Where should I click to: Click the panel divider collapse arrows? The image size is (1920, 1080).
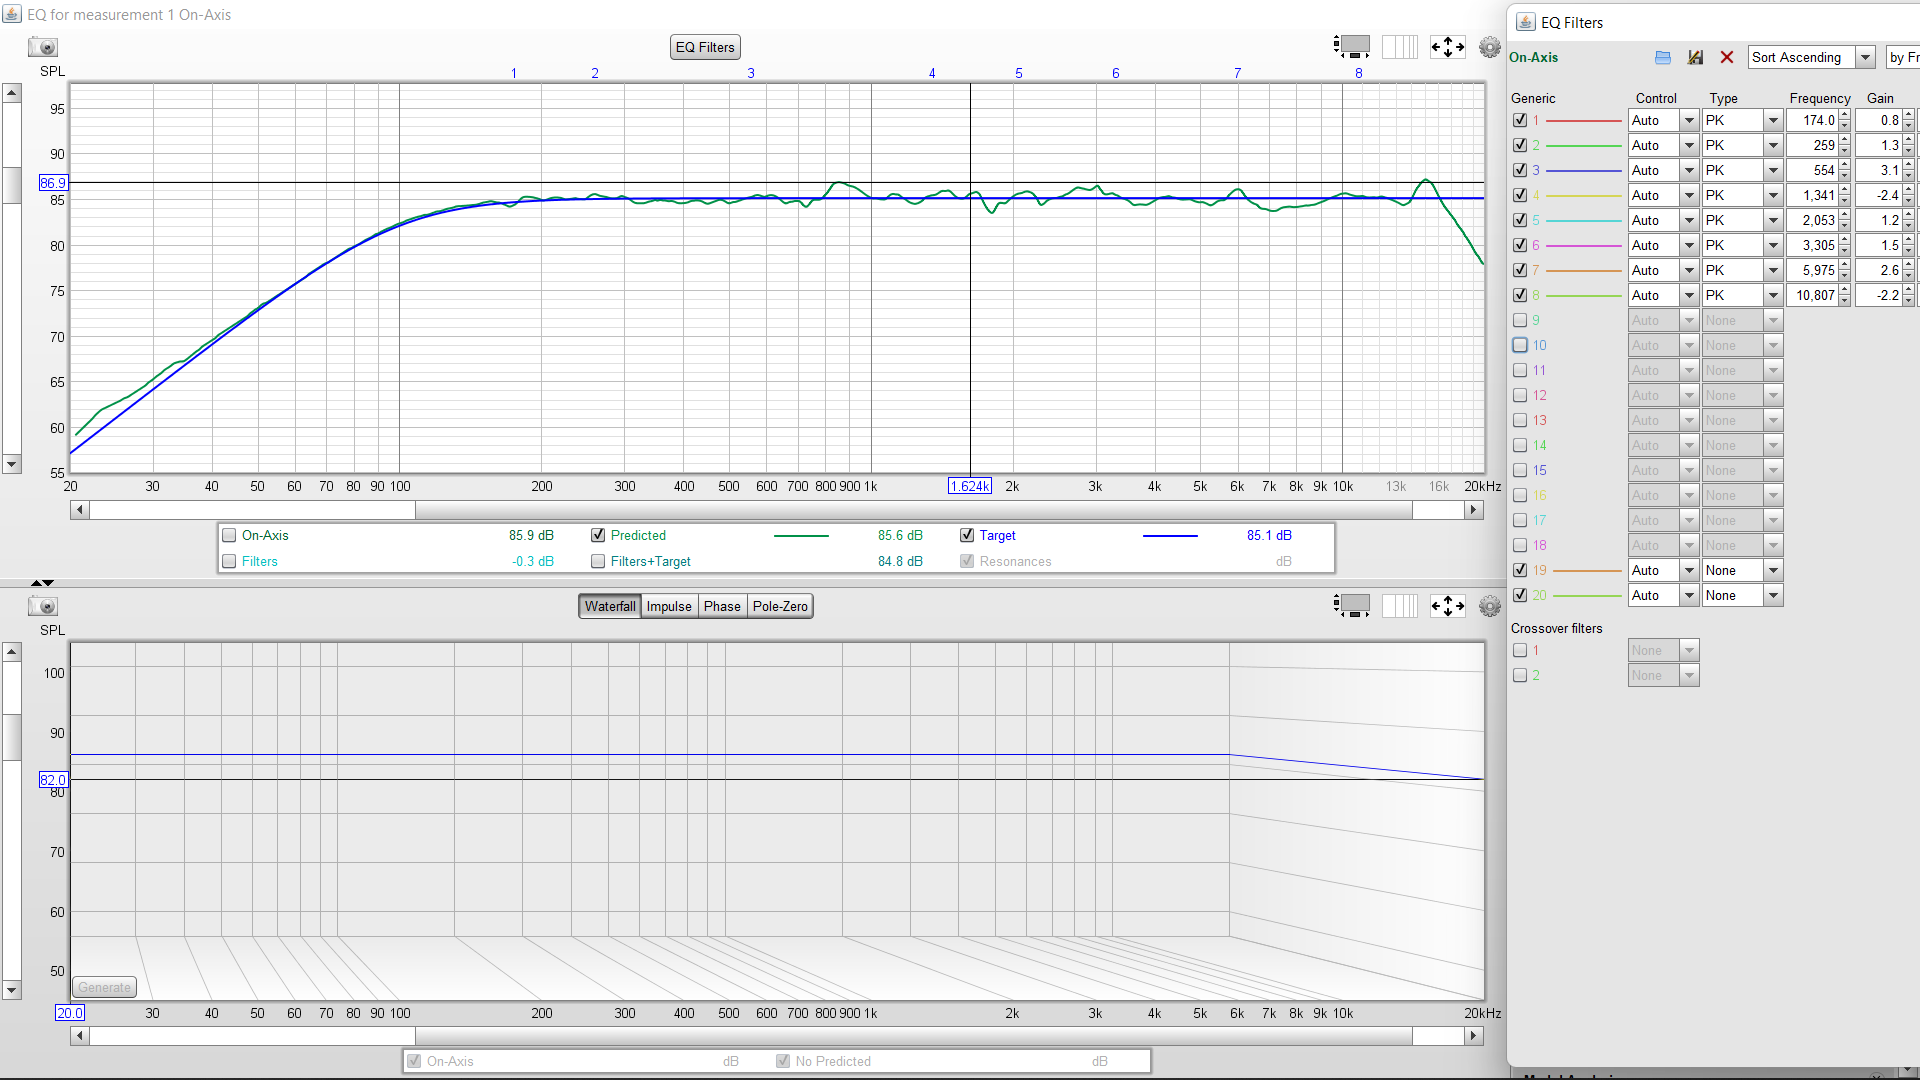pos(42,582)
